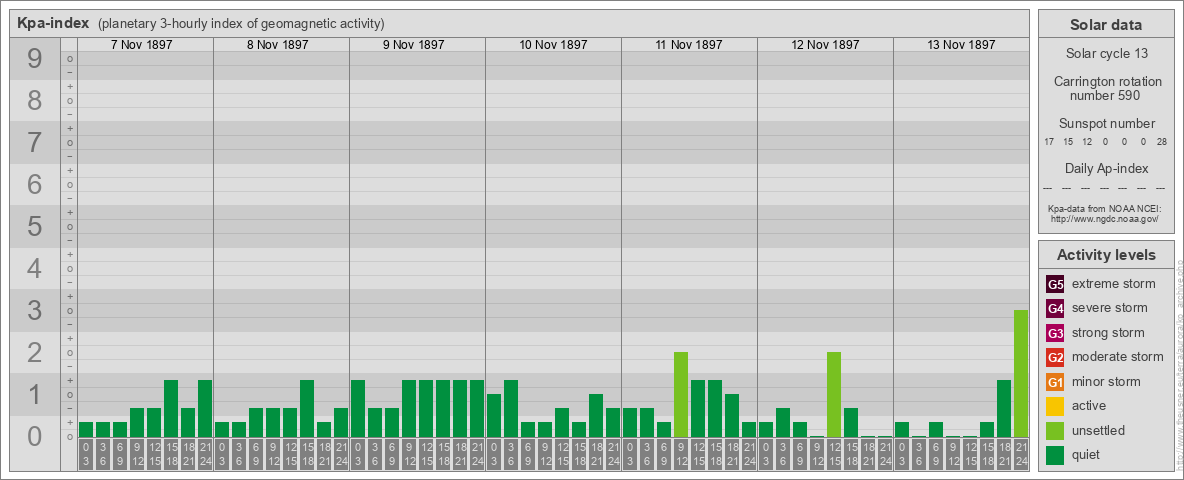The height and width of the screenshot is (480, 1184).
Task: Select the dark green quiet level swatch
Action: tap(1056, 454)
